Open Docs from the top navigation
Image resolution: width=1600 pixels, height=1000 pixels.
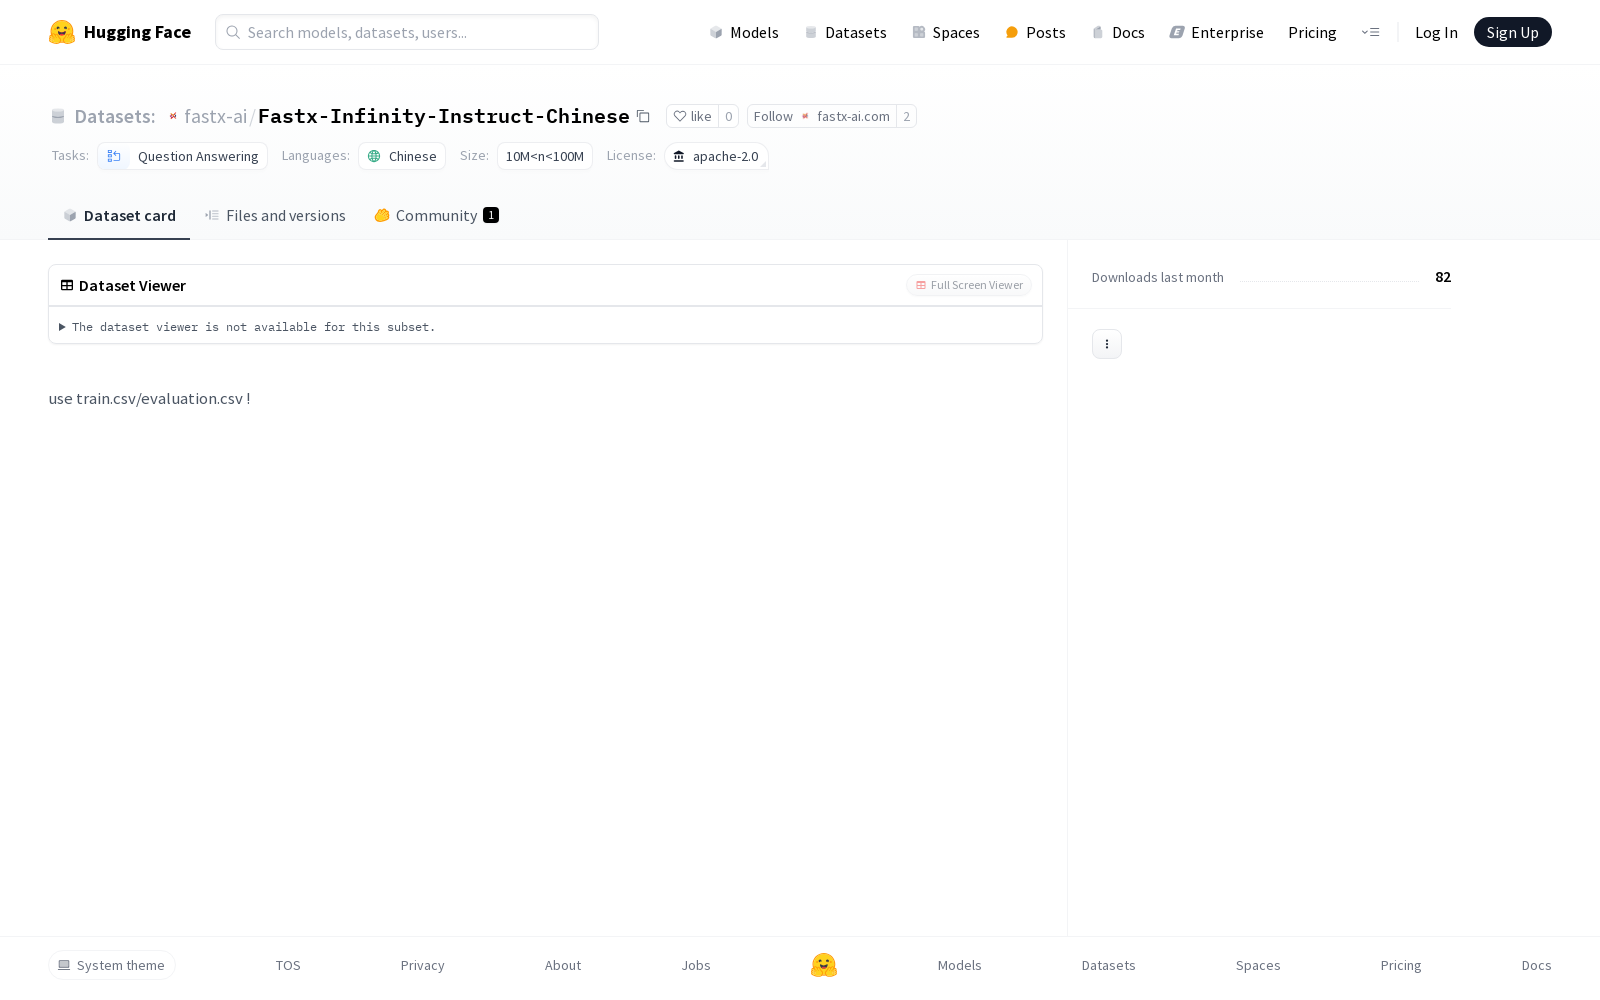[x=1117, y=32]
